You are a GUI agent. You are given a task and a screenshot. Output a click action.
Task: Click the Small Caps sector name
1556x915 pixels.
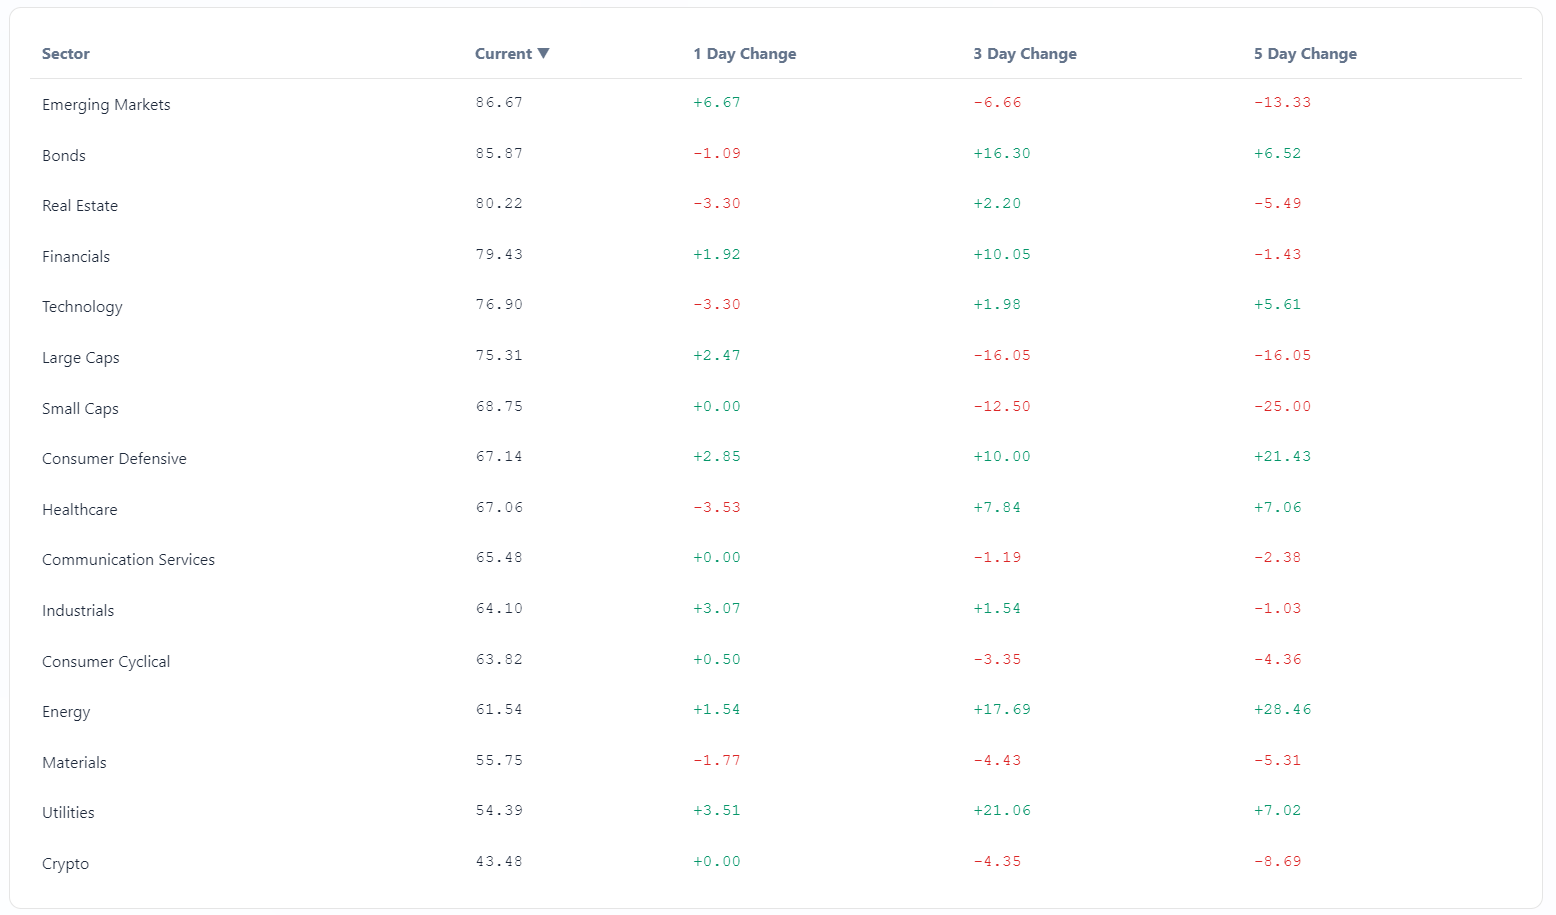pyautogui.click(x=80, y=409)
